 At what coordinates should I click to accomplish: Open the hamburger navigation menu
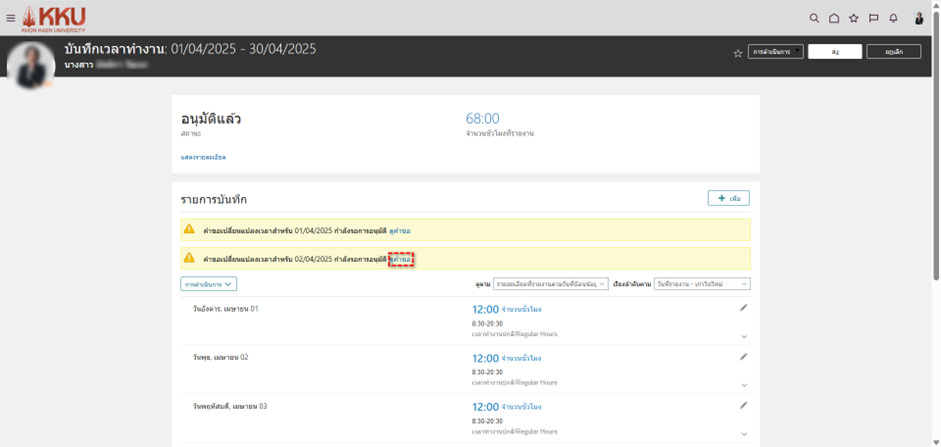coord(11,18)
